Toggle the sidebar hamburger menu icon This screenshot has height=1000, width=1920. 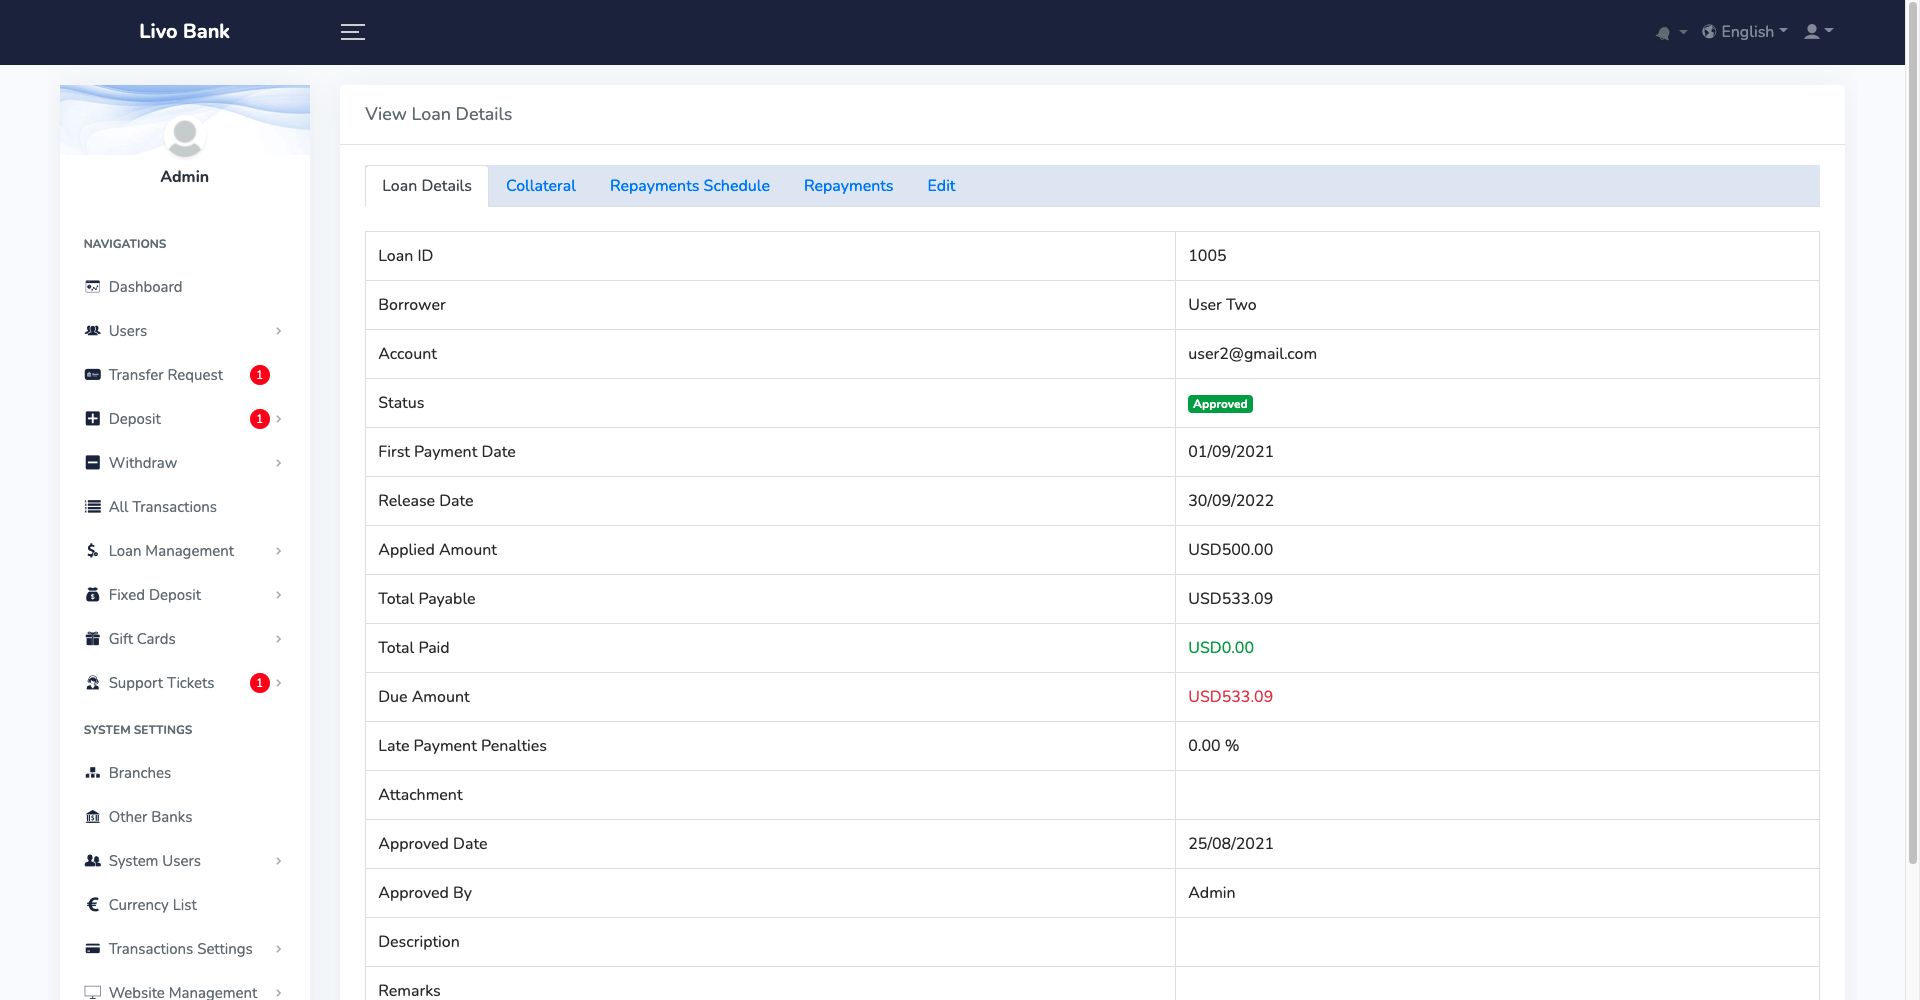point(352,32)
